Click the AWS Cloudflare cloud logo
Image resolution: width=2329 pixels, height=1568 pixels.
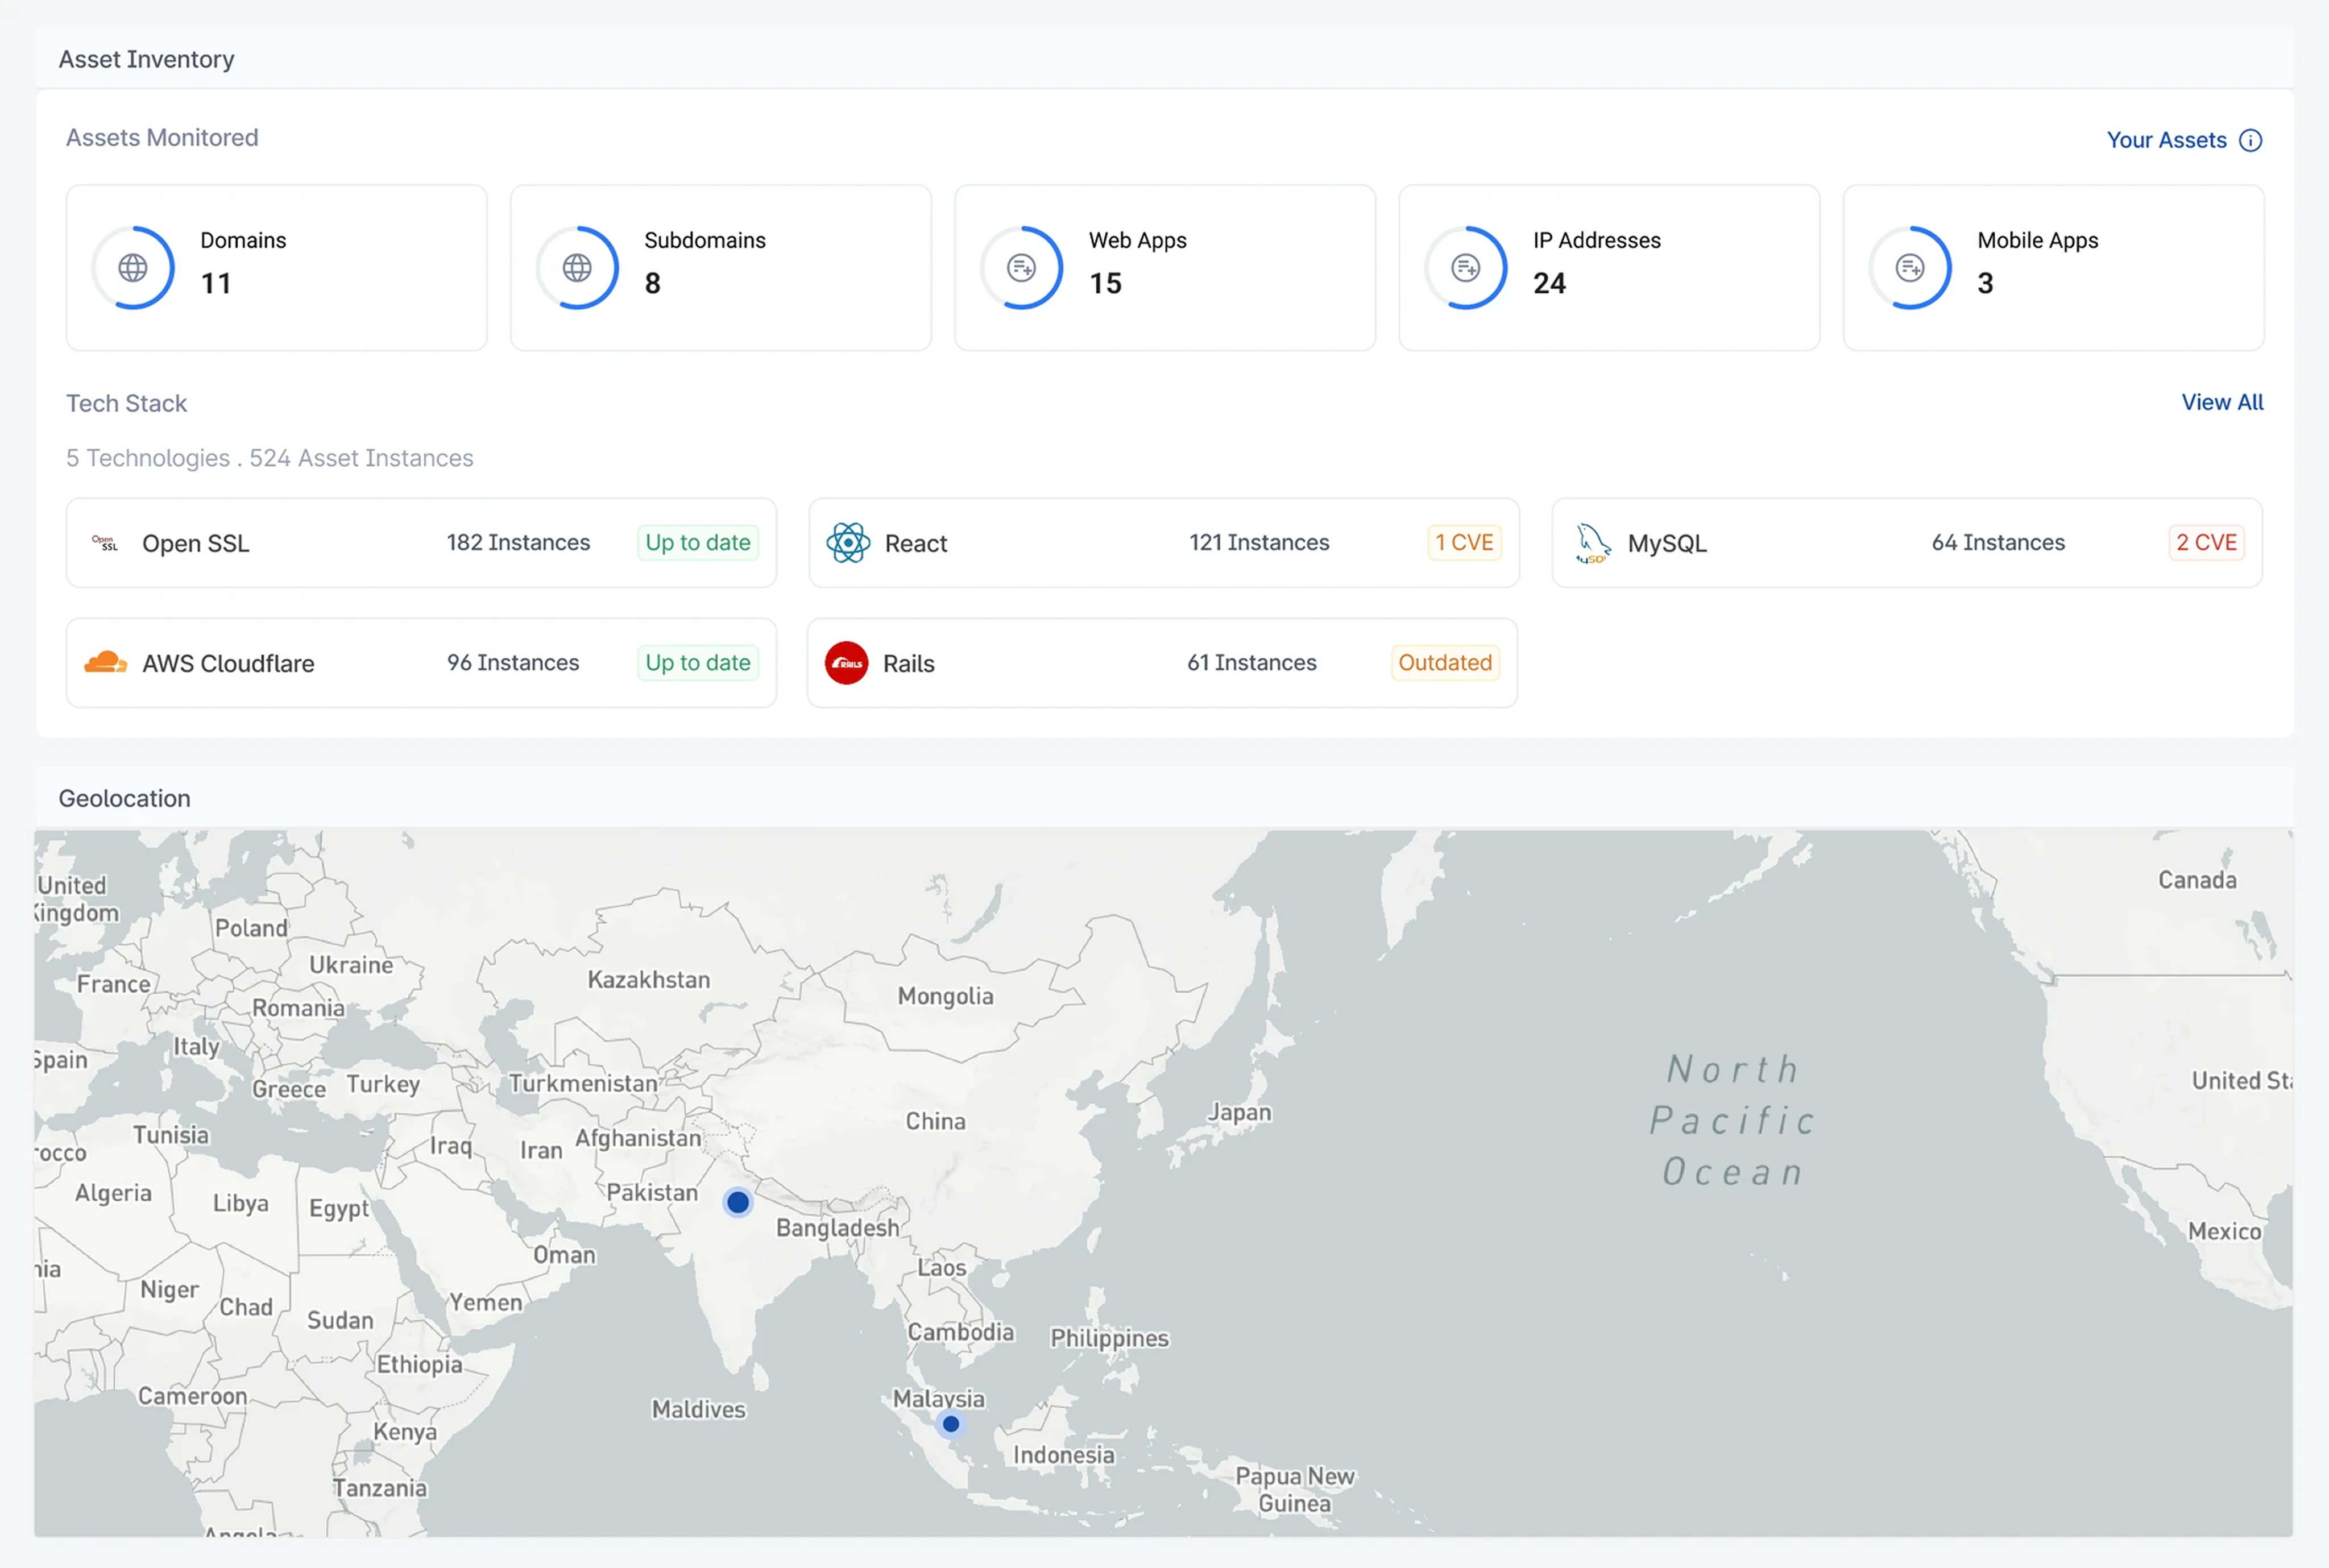pos(105,662)
